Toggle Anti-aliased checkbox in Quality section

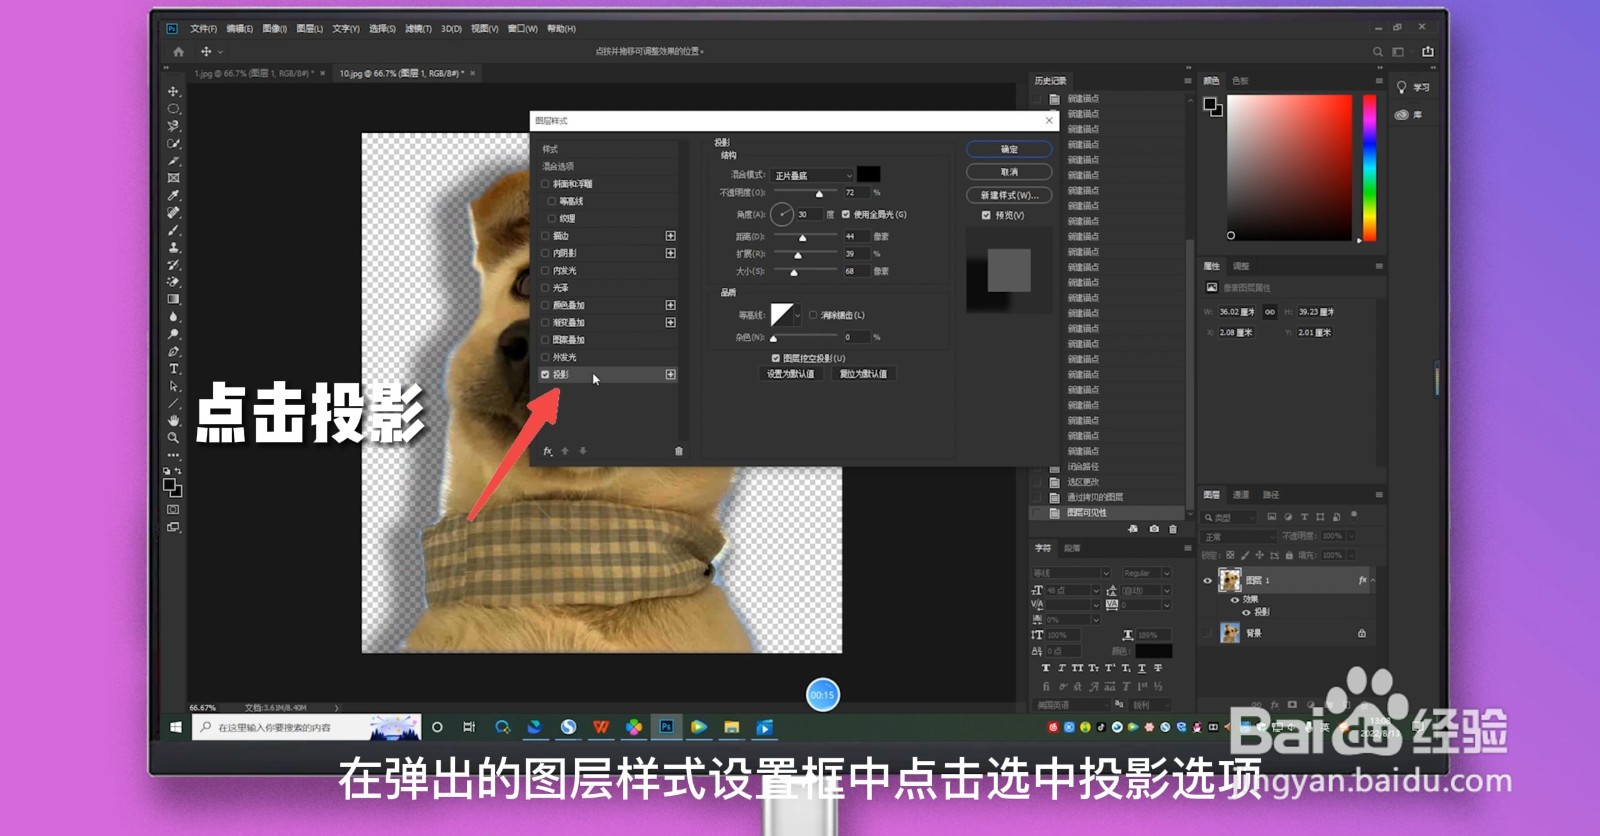(813, 315)
